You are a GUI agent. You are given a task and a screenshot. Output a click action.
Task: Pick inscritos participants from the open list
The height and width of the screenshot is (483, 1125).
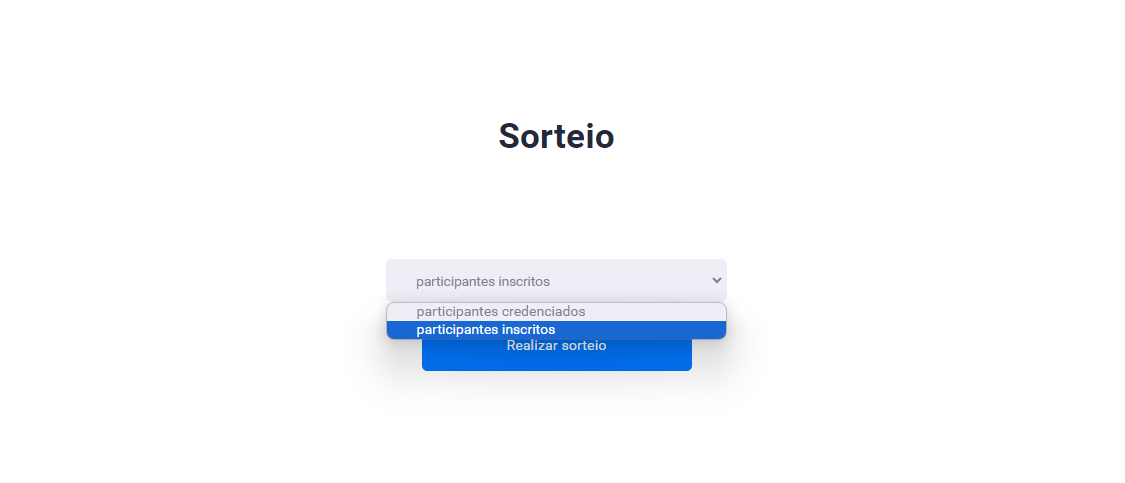556,330
